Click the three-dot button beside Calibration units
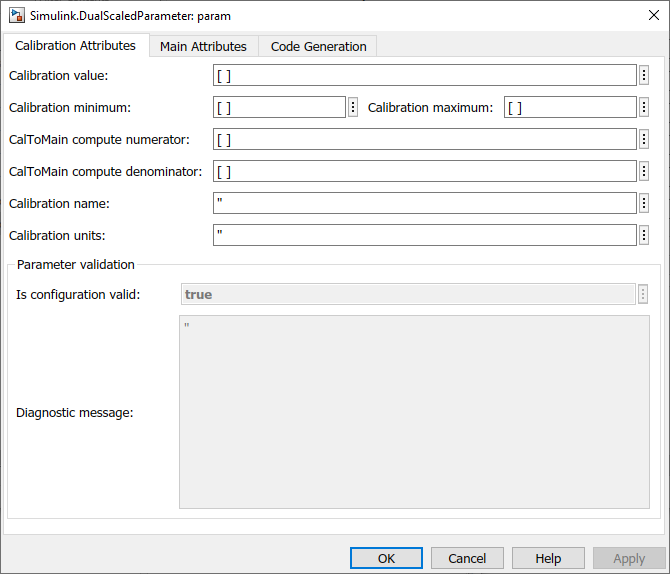The height and width of the screenshot is (574, 670). click(644, 236)
